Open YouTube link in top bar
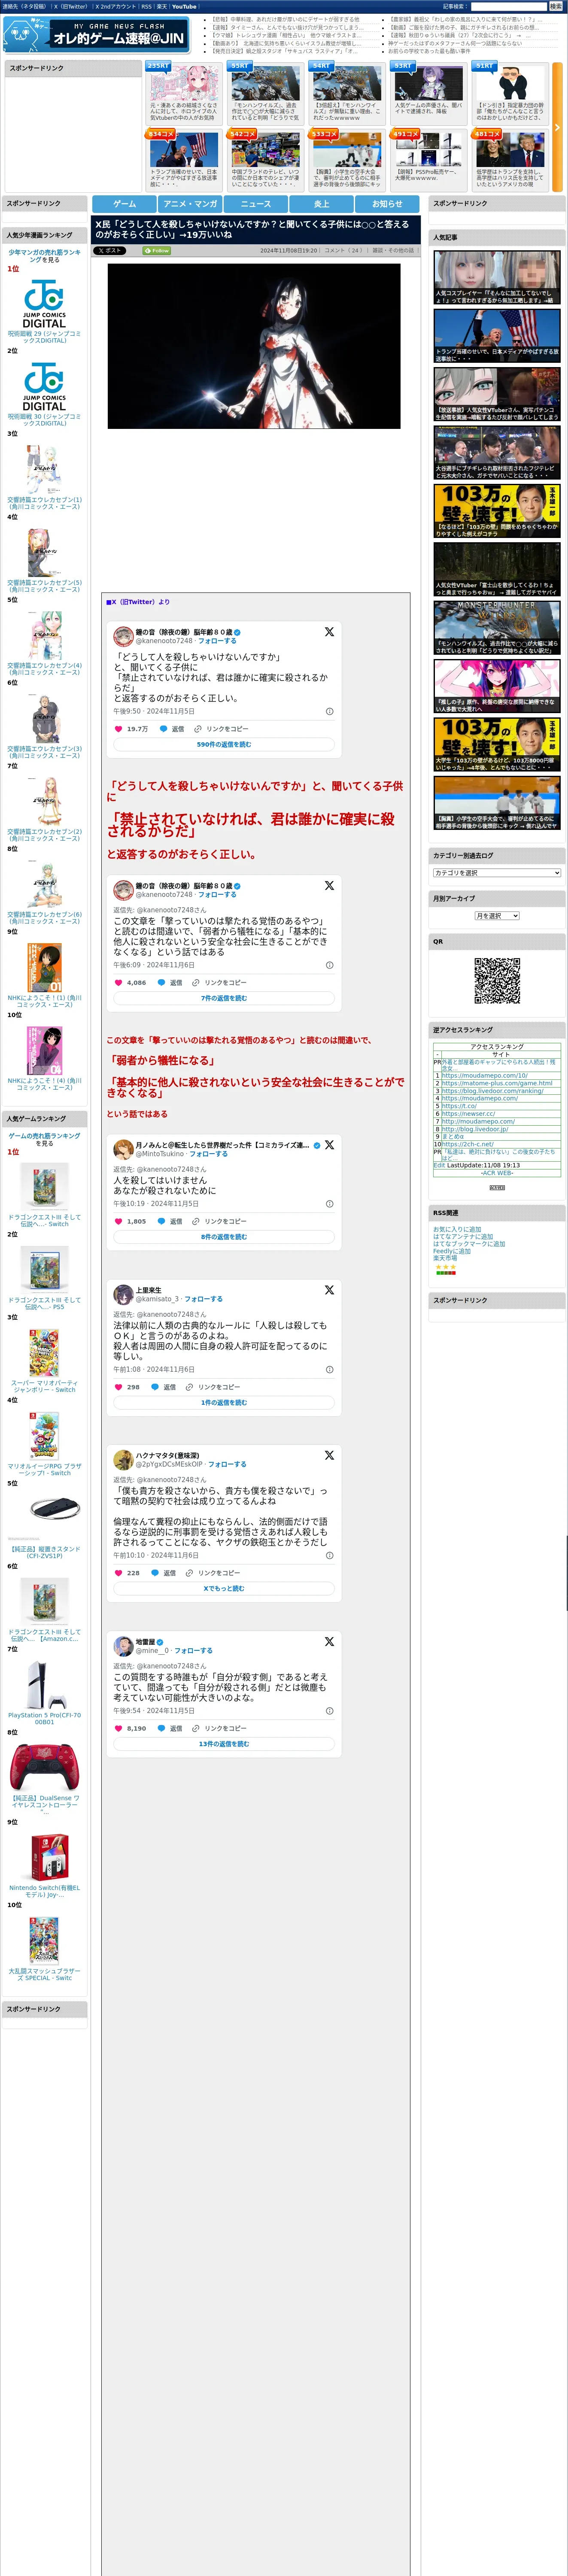 pyautogui.click(x=184, y=6)
